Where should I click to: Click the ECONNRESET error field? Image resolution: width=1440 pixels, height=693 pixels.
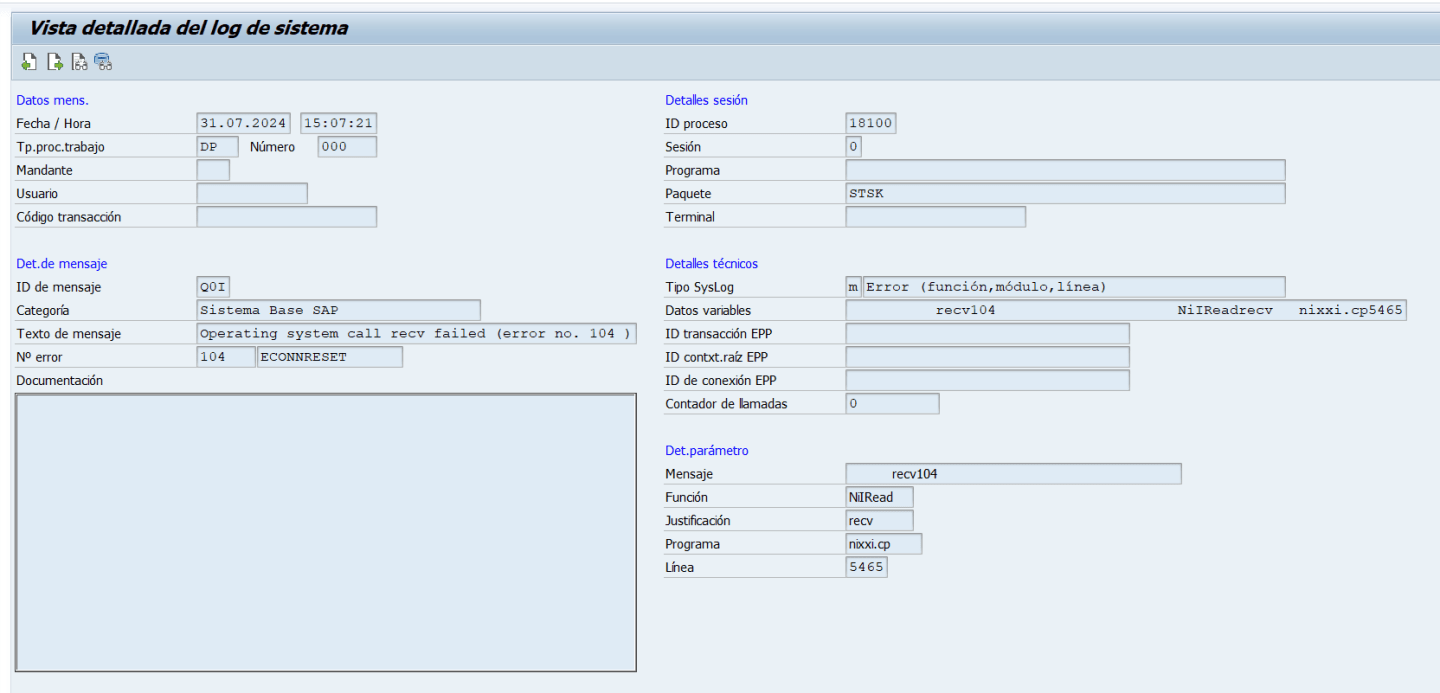tap(330, 356)
